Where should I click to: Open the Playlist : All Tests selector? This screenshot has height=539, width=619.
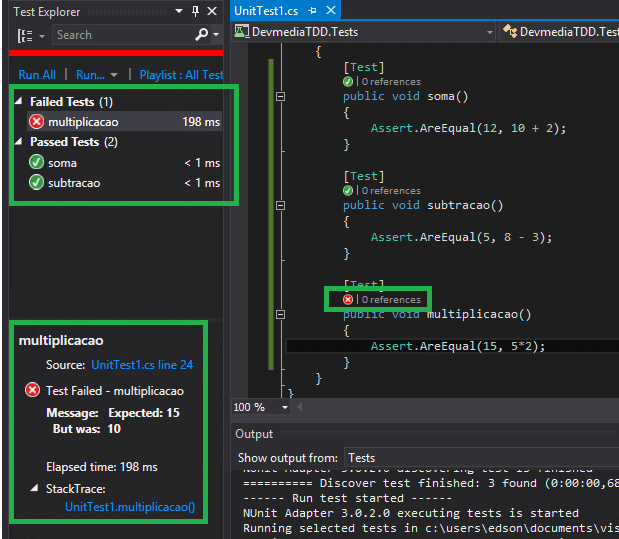(x=181, y=75)
